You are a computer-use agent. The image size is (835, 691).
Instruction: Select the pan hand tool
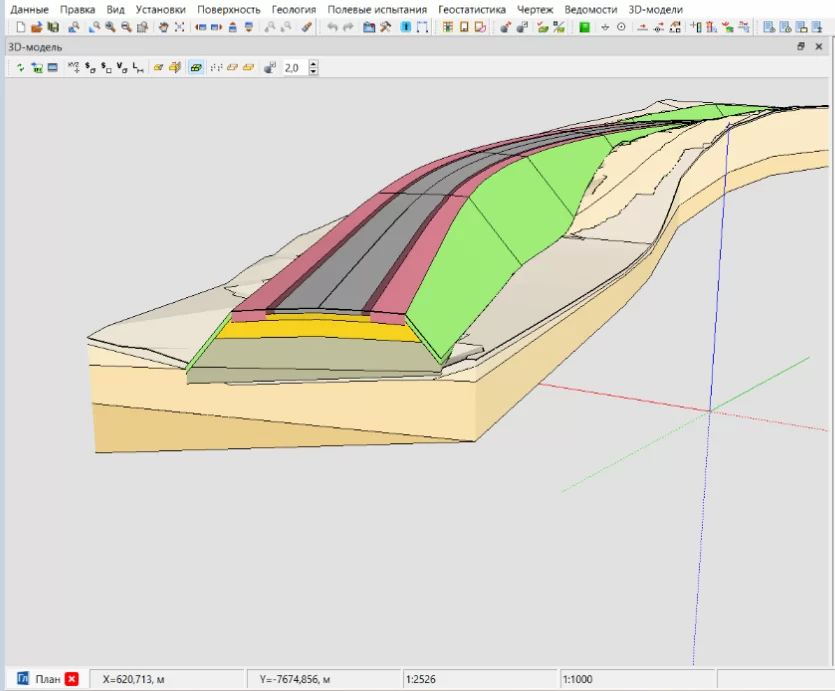[163, 27]
